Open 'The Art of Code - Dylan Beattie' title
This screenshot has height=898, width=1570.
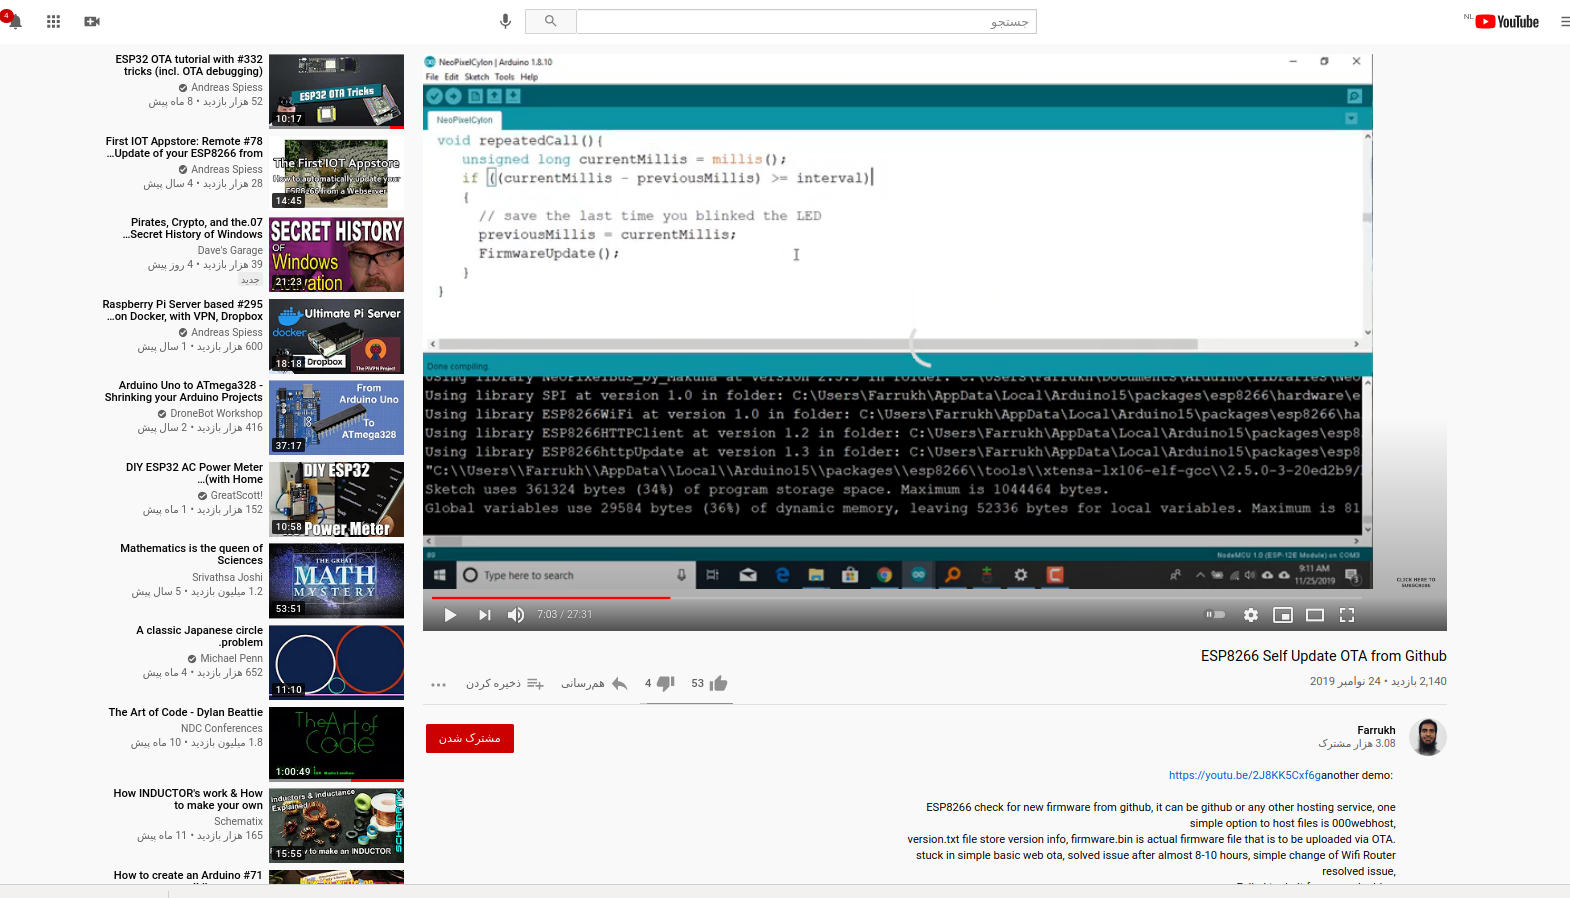(186, 712)
